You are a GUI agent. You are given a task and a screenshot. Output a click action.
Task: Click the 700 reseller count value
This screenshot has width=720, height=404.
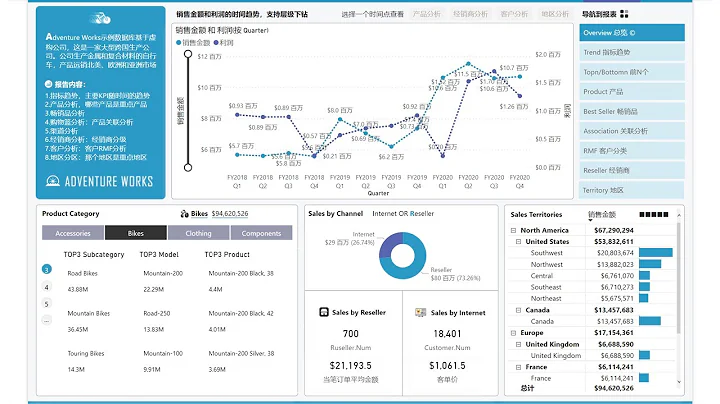click(350, 334)
